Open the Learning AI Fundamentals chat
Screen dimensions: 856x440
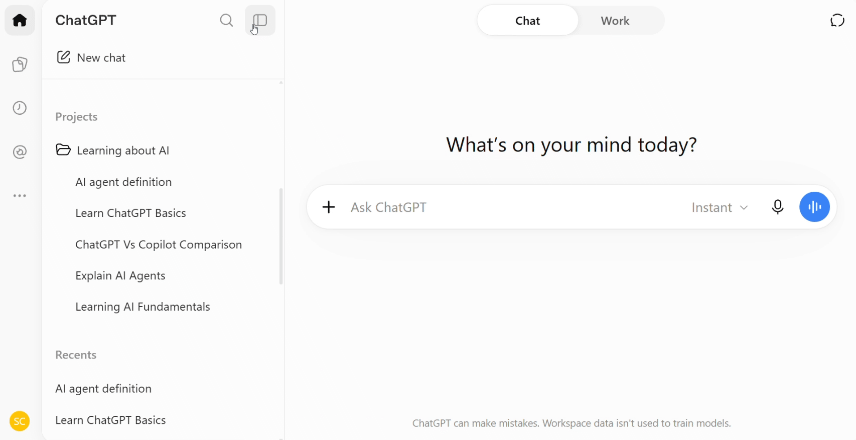(x=142, y=307)
